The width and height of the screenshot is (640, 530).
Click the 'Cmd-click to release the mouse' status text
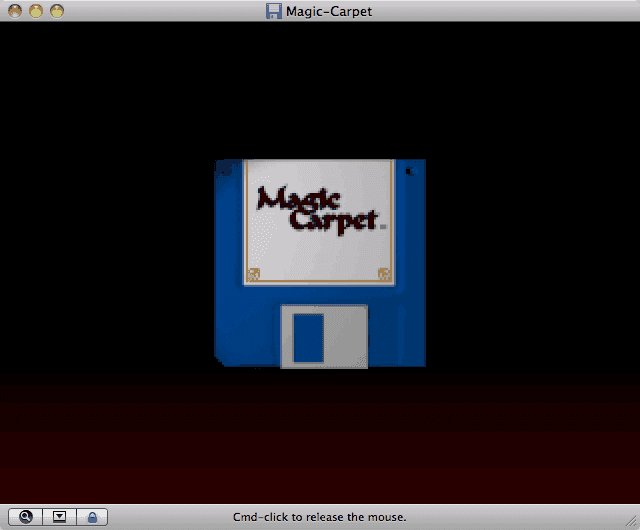click(x=319, y=517)
